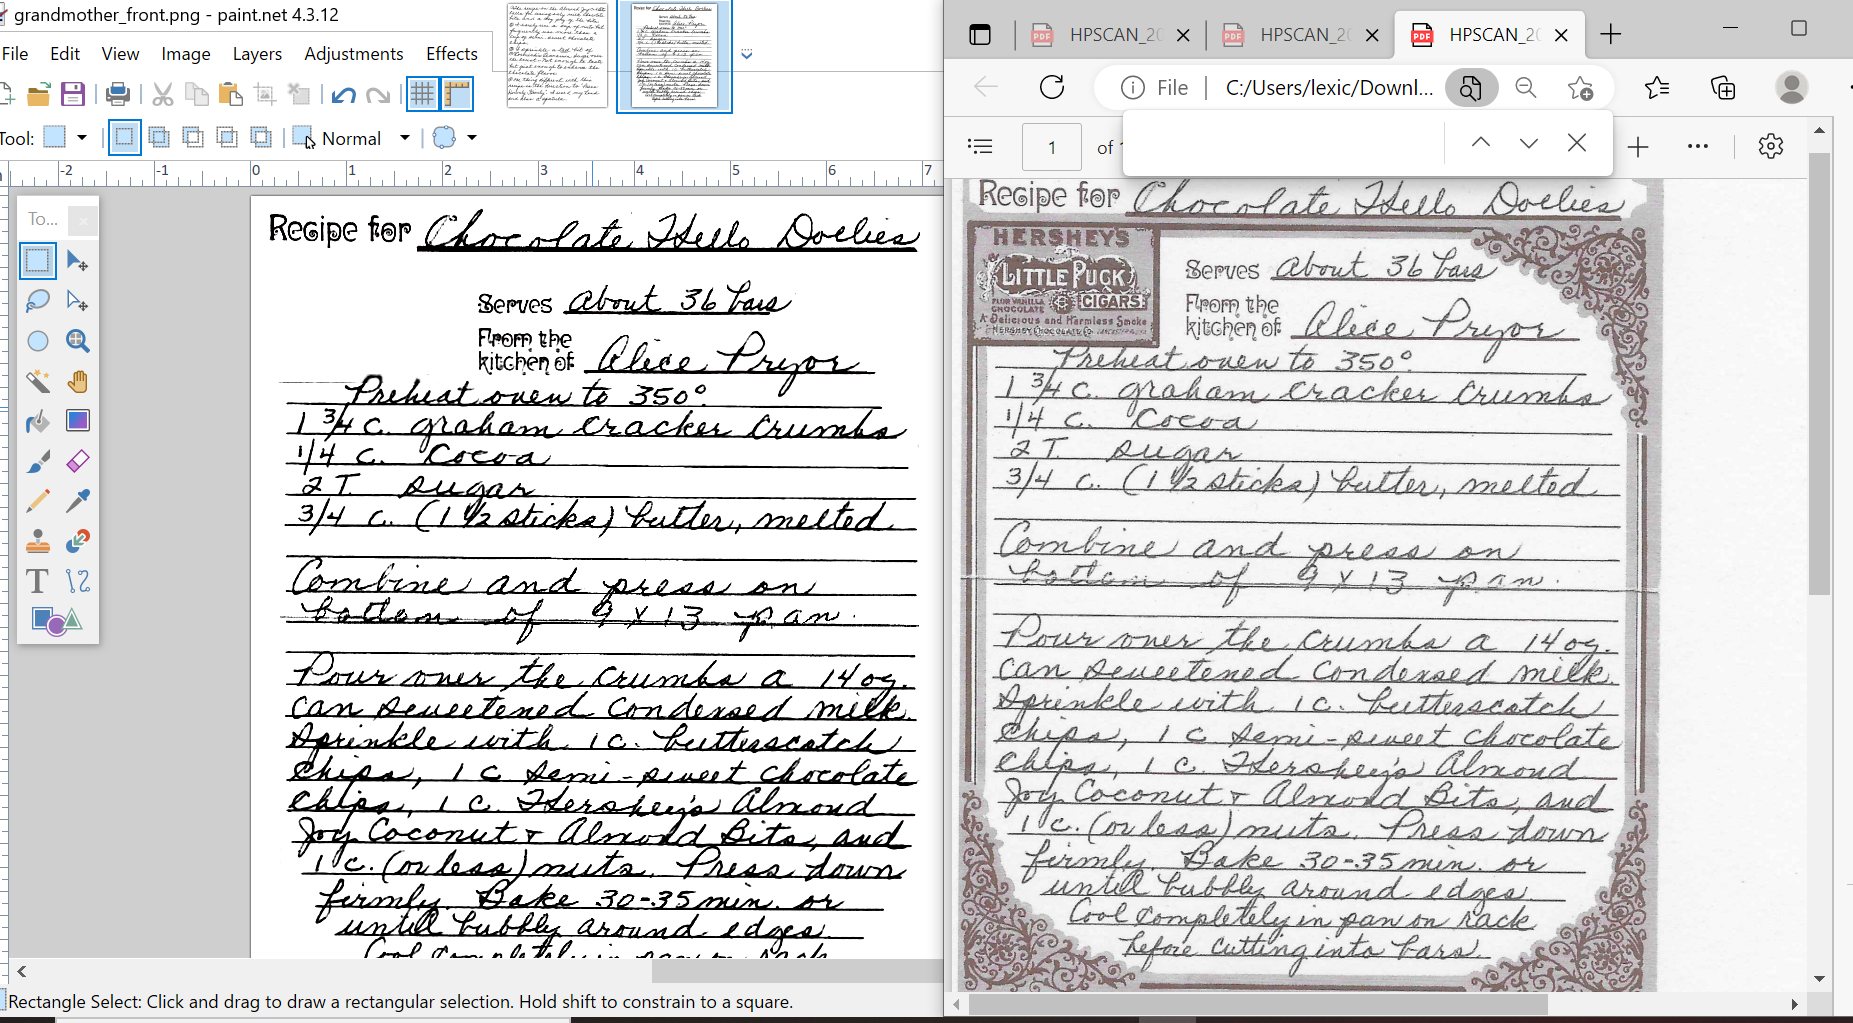This screenshot has width=1853, height=1023.
Task: Select the Text tool
Action: pyautogui.click(x=37, y=581)
